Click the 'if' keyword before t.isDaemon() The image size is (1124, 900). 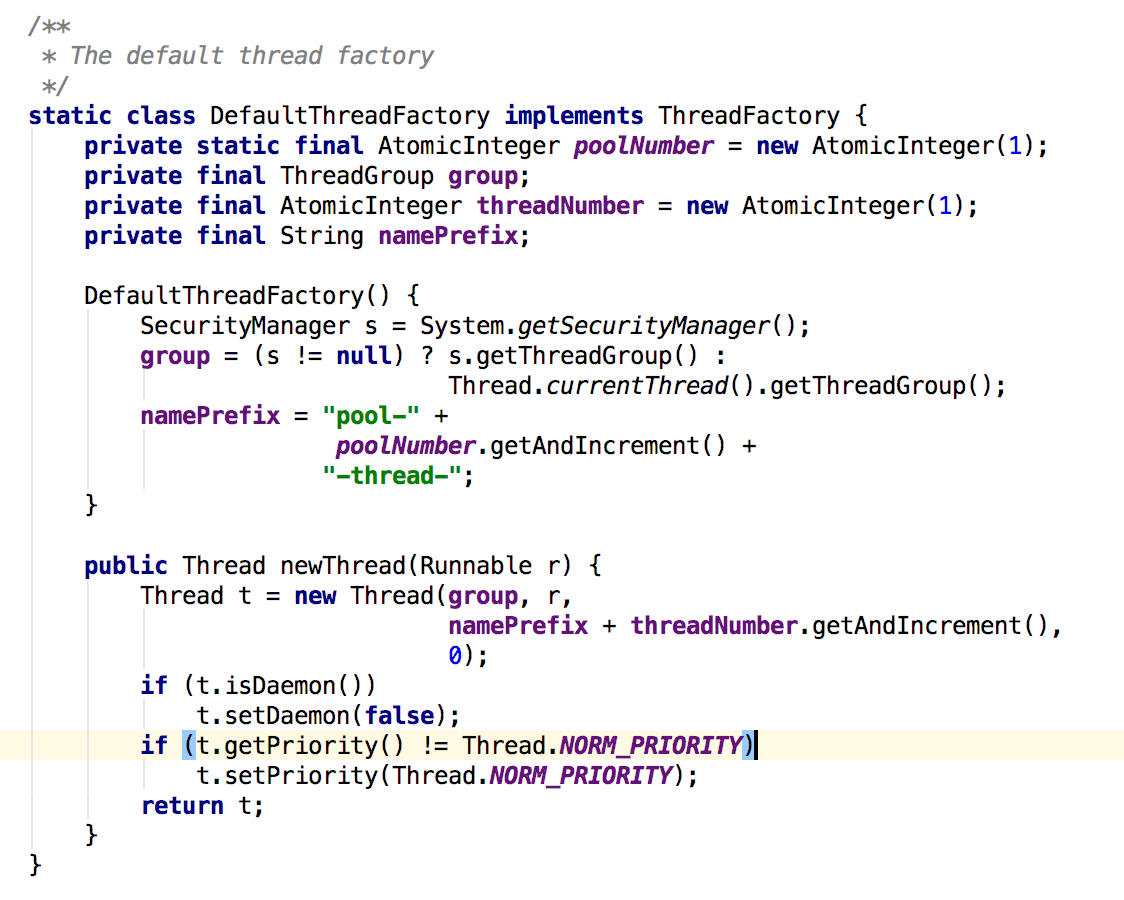coord(153,686)
